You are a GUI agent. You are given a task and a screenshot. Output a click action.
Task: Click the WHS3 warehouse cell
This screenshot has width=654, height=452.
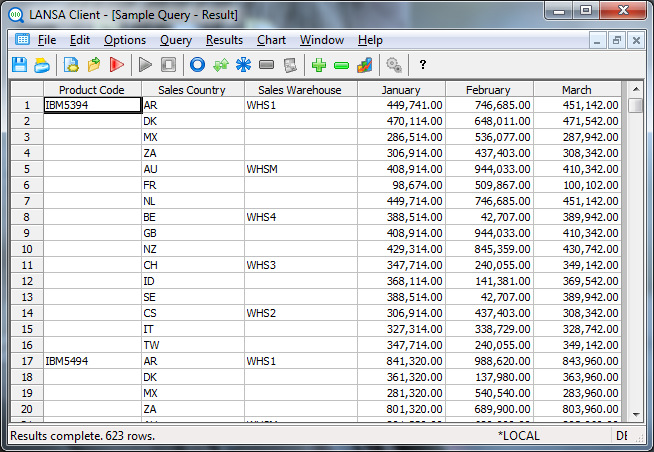coord(301,265)
